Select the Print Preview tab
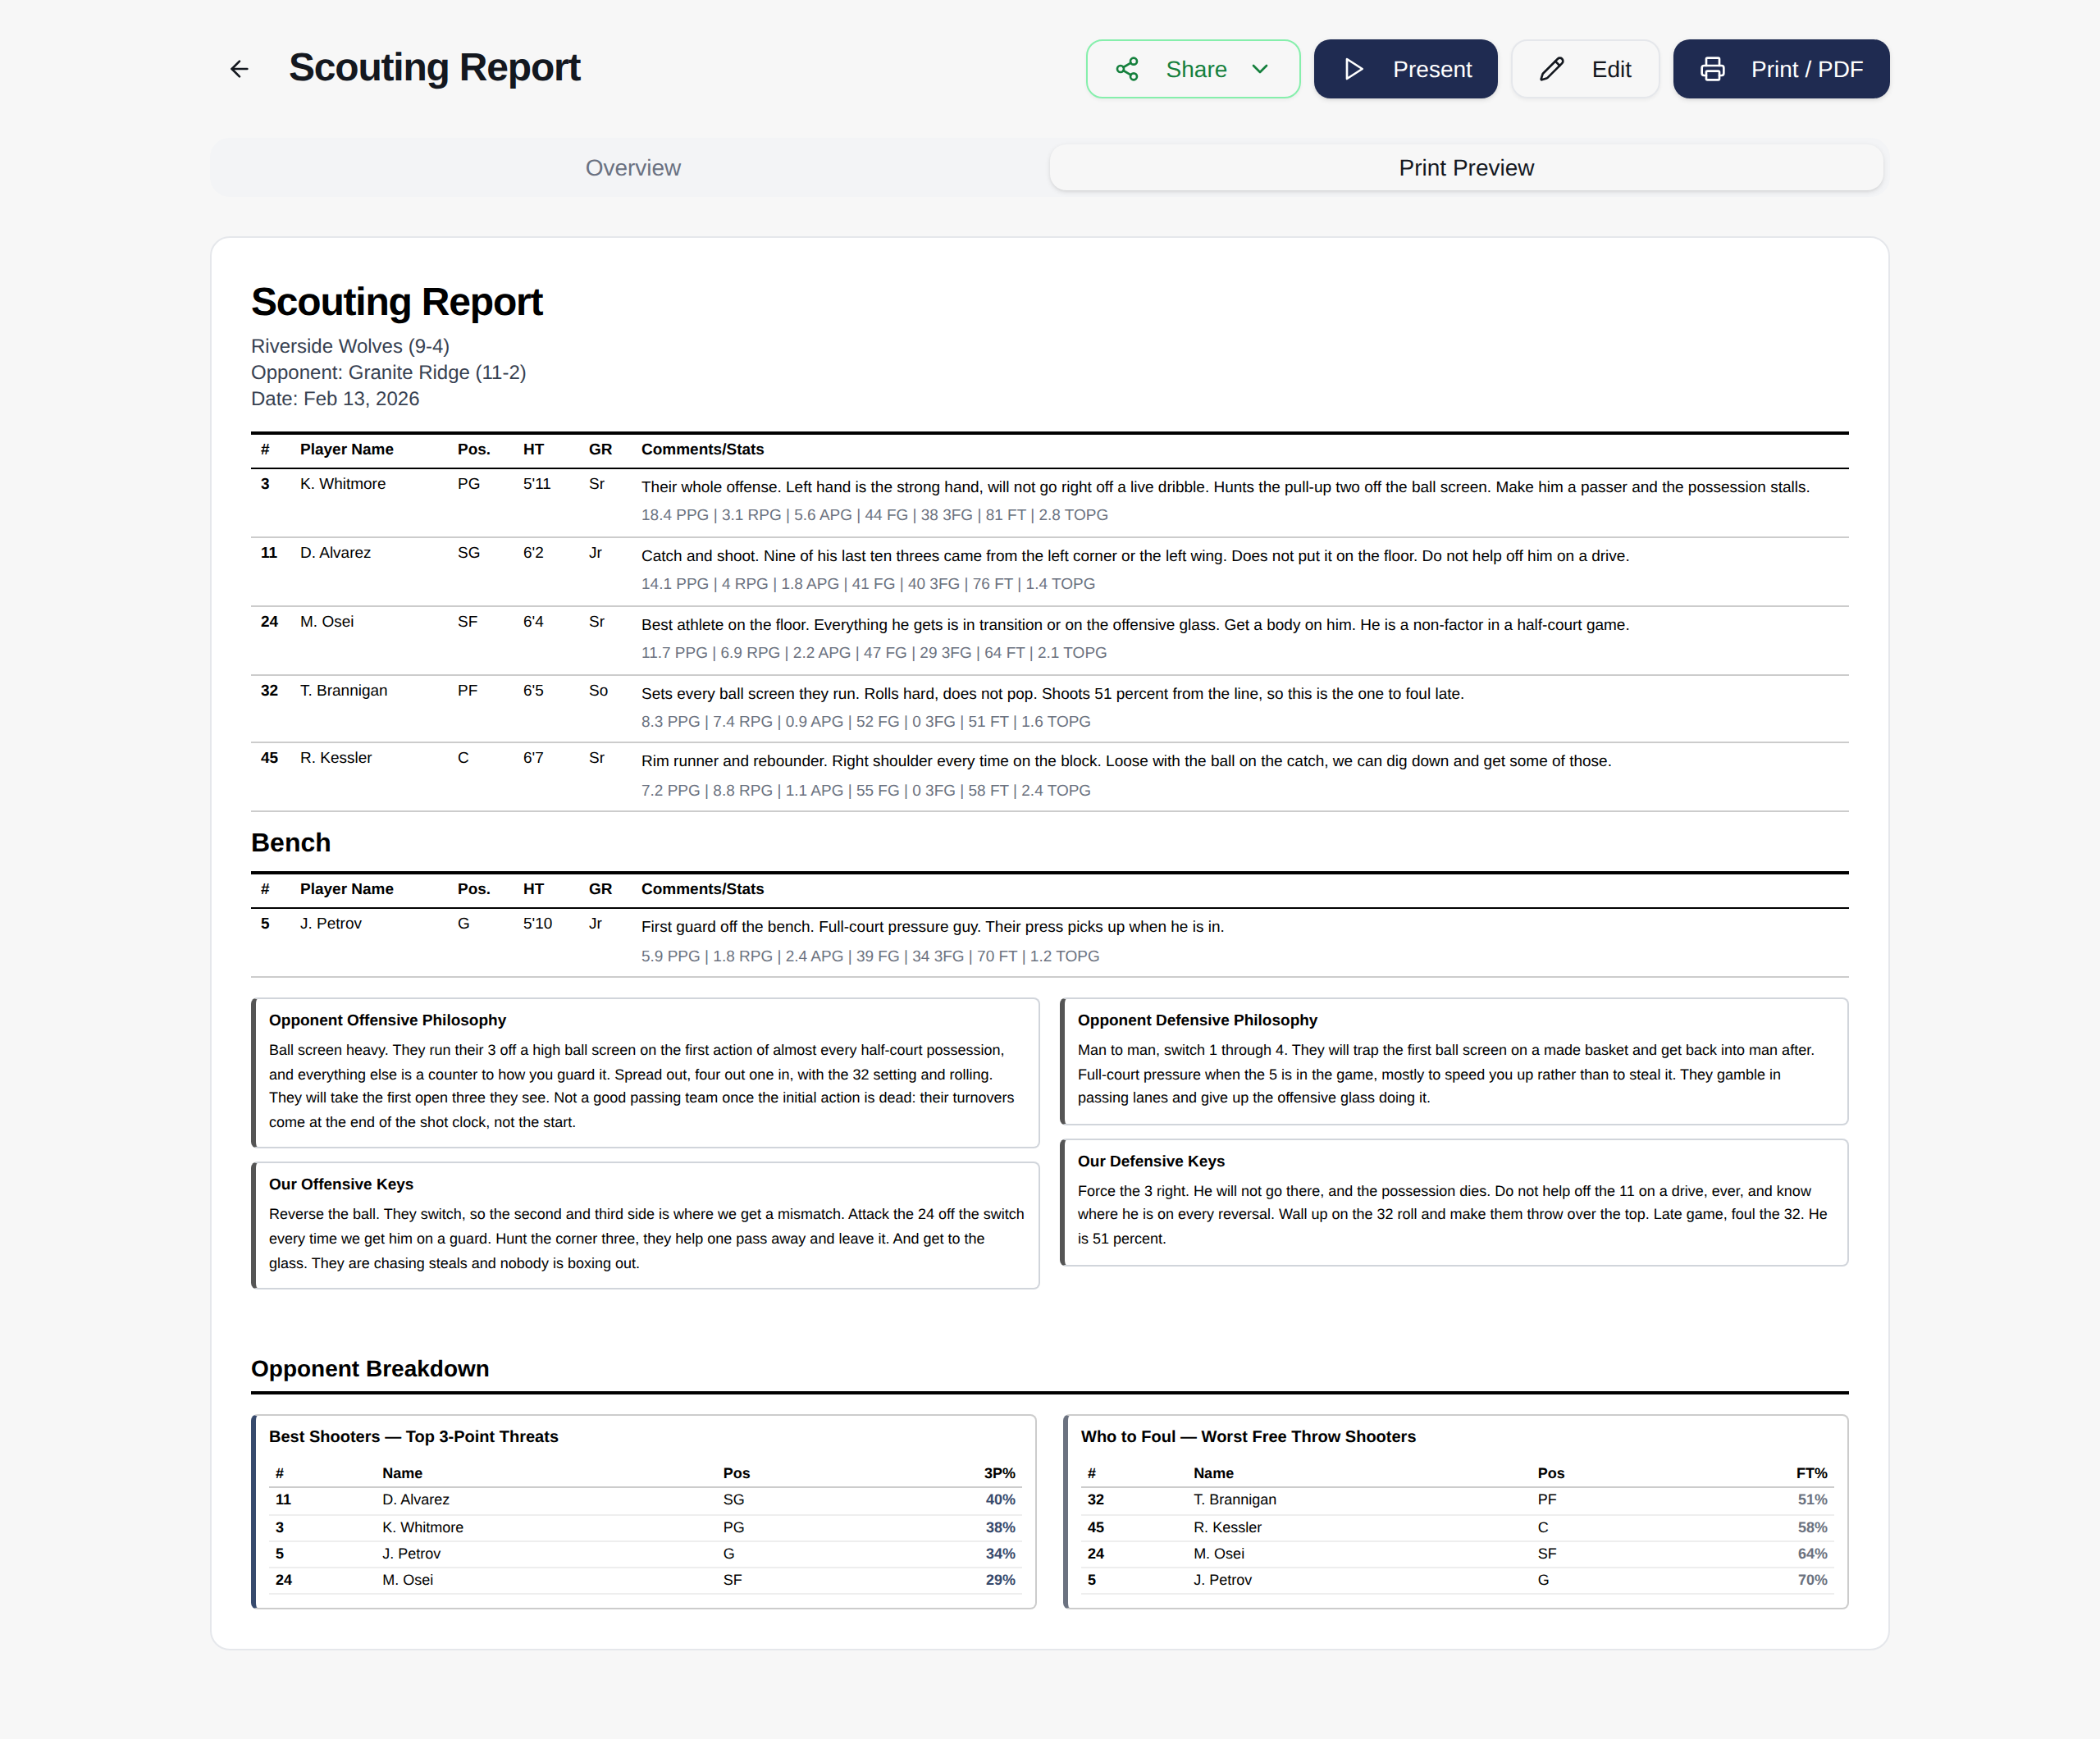Viewport: 2100px width, 1739px height. coord(1466,168)
